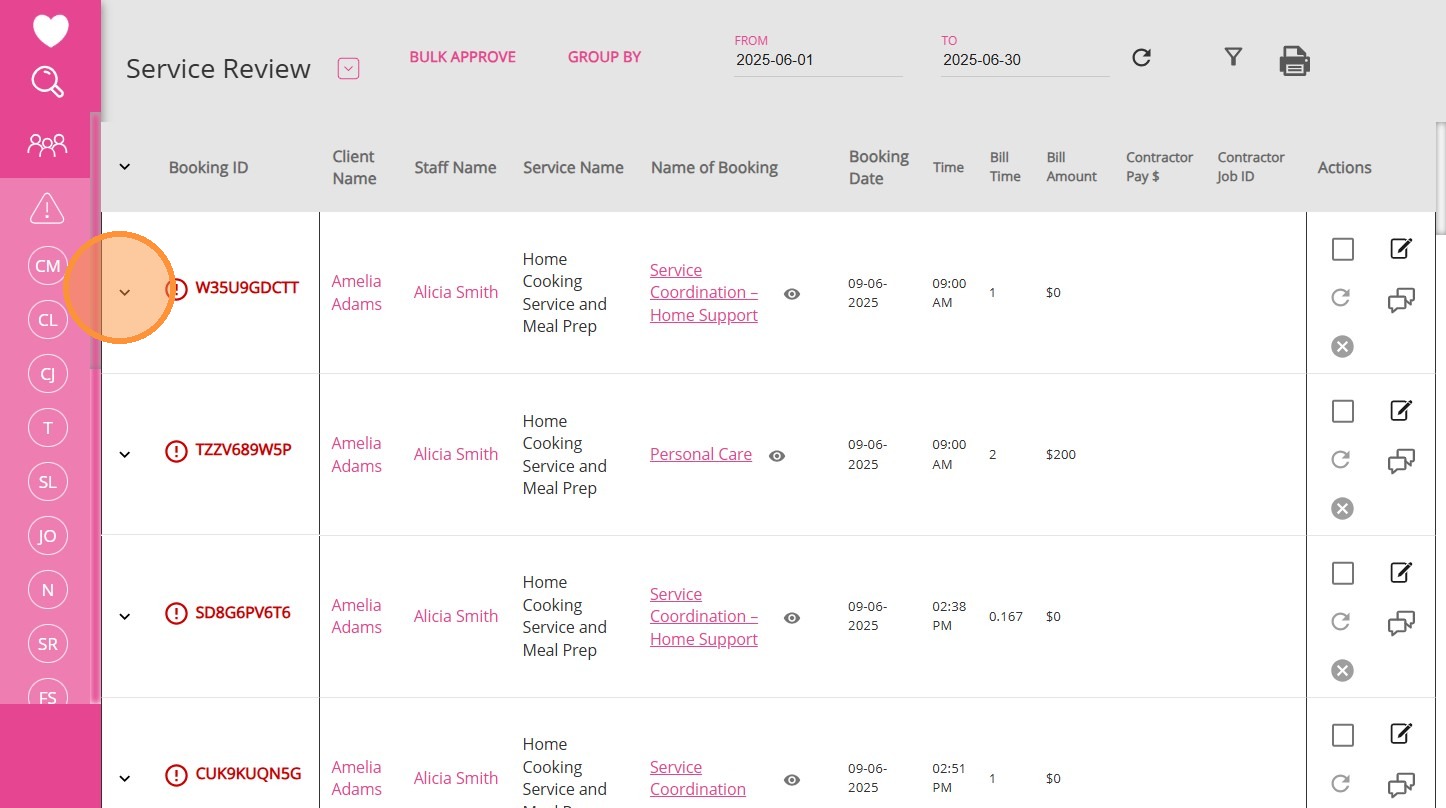Select the checkbox for booking TZZV689W5P

pyautogui.click(x=1343, y=411)
